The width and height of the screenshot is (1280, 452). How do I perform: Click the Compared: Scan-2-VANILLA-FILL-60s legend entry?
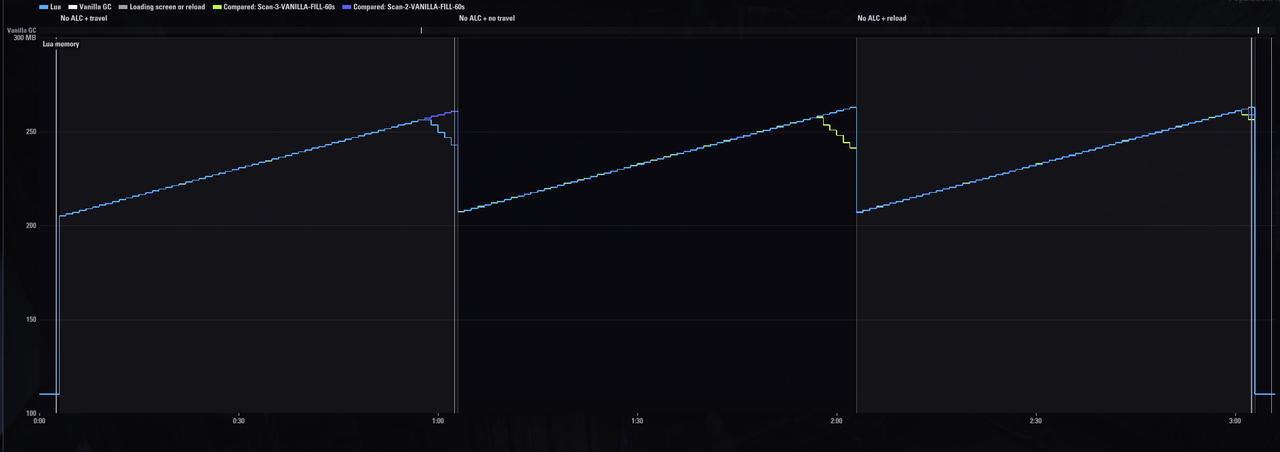click(x=403, y=7)
